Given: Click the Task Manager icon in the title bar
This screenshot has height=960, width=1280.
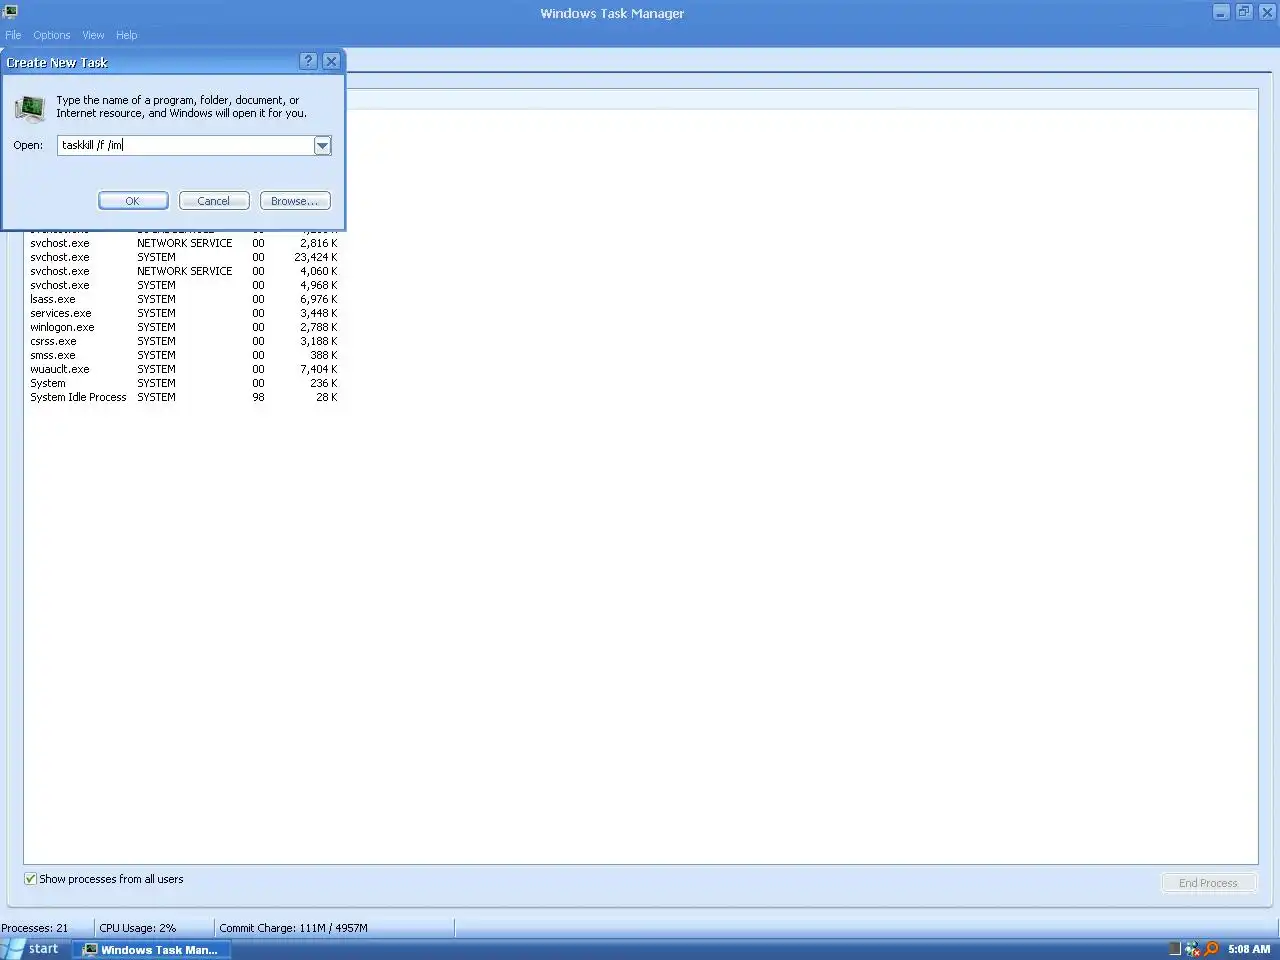Looking at the screenshot, I should click(x=10, y=12).
